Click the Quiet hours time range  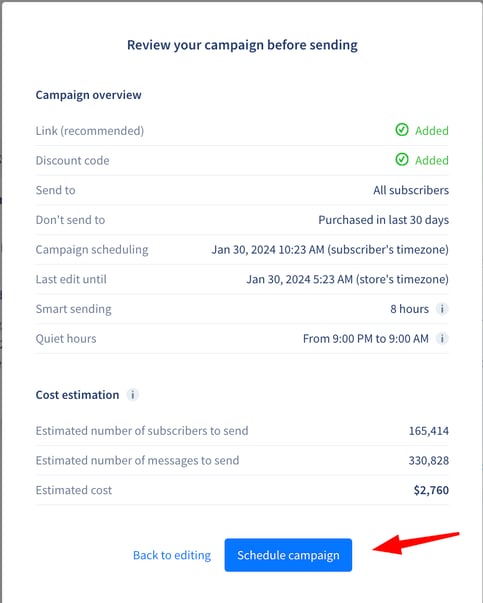[x=365, y=339]
